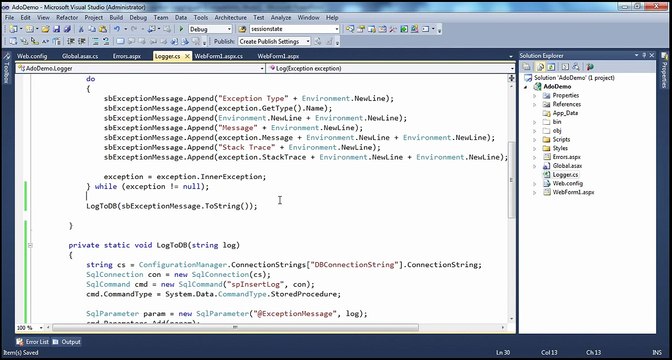Click the Open File folder icon
Image resolution: width=672 pixels, height=360 pixels.
point(45,29)
